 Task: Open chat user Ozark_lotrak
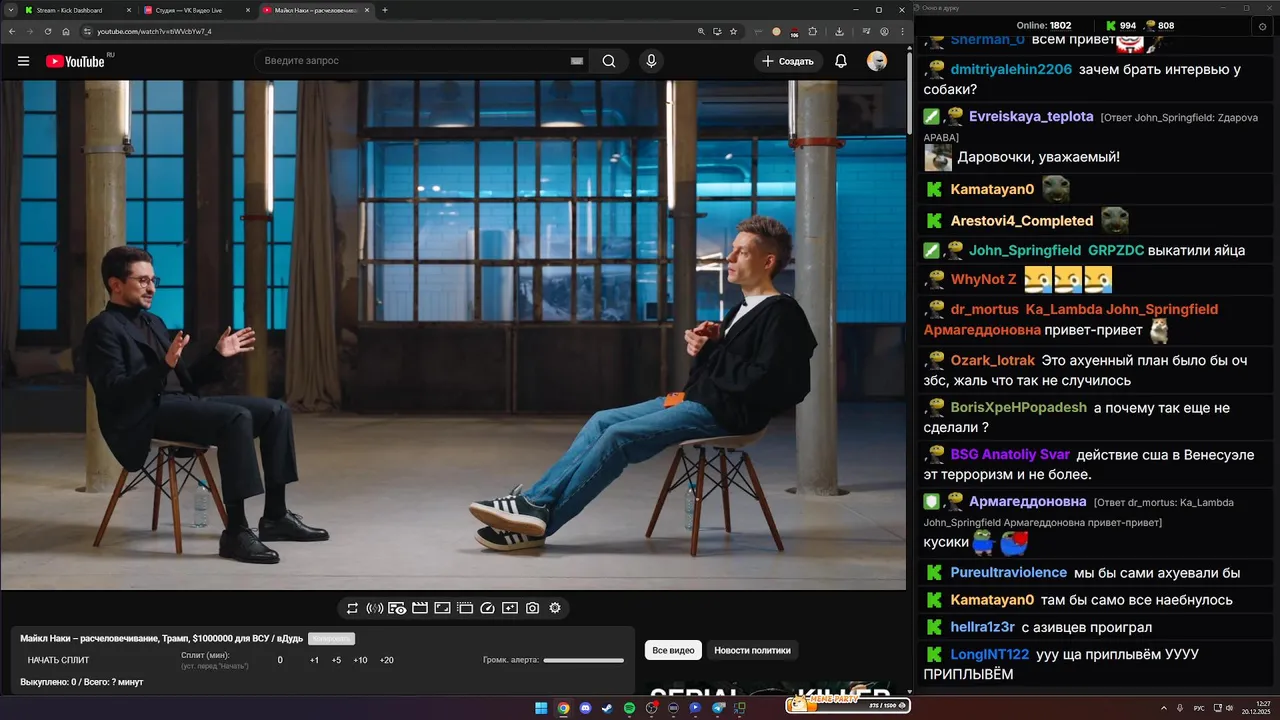point(993,360)
